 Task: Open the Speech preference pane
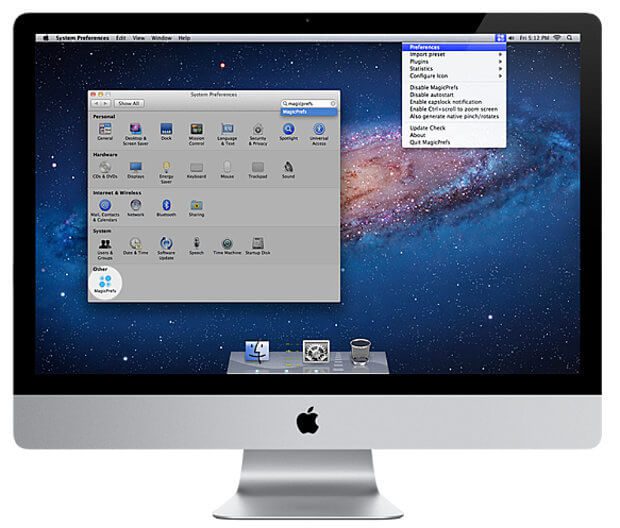pos(197,246)
